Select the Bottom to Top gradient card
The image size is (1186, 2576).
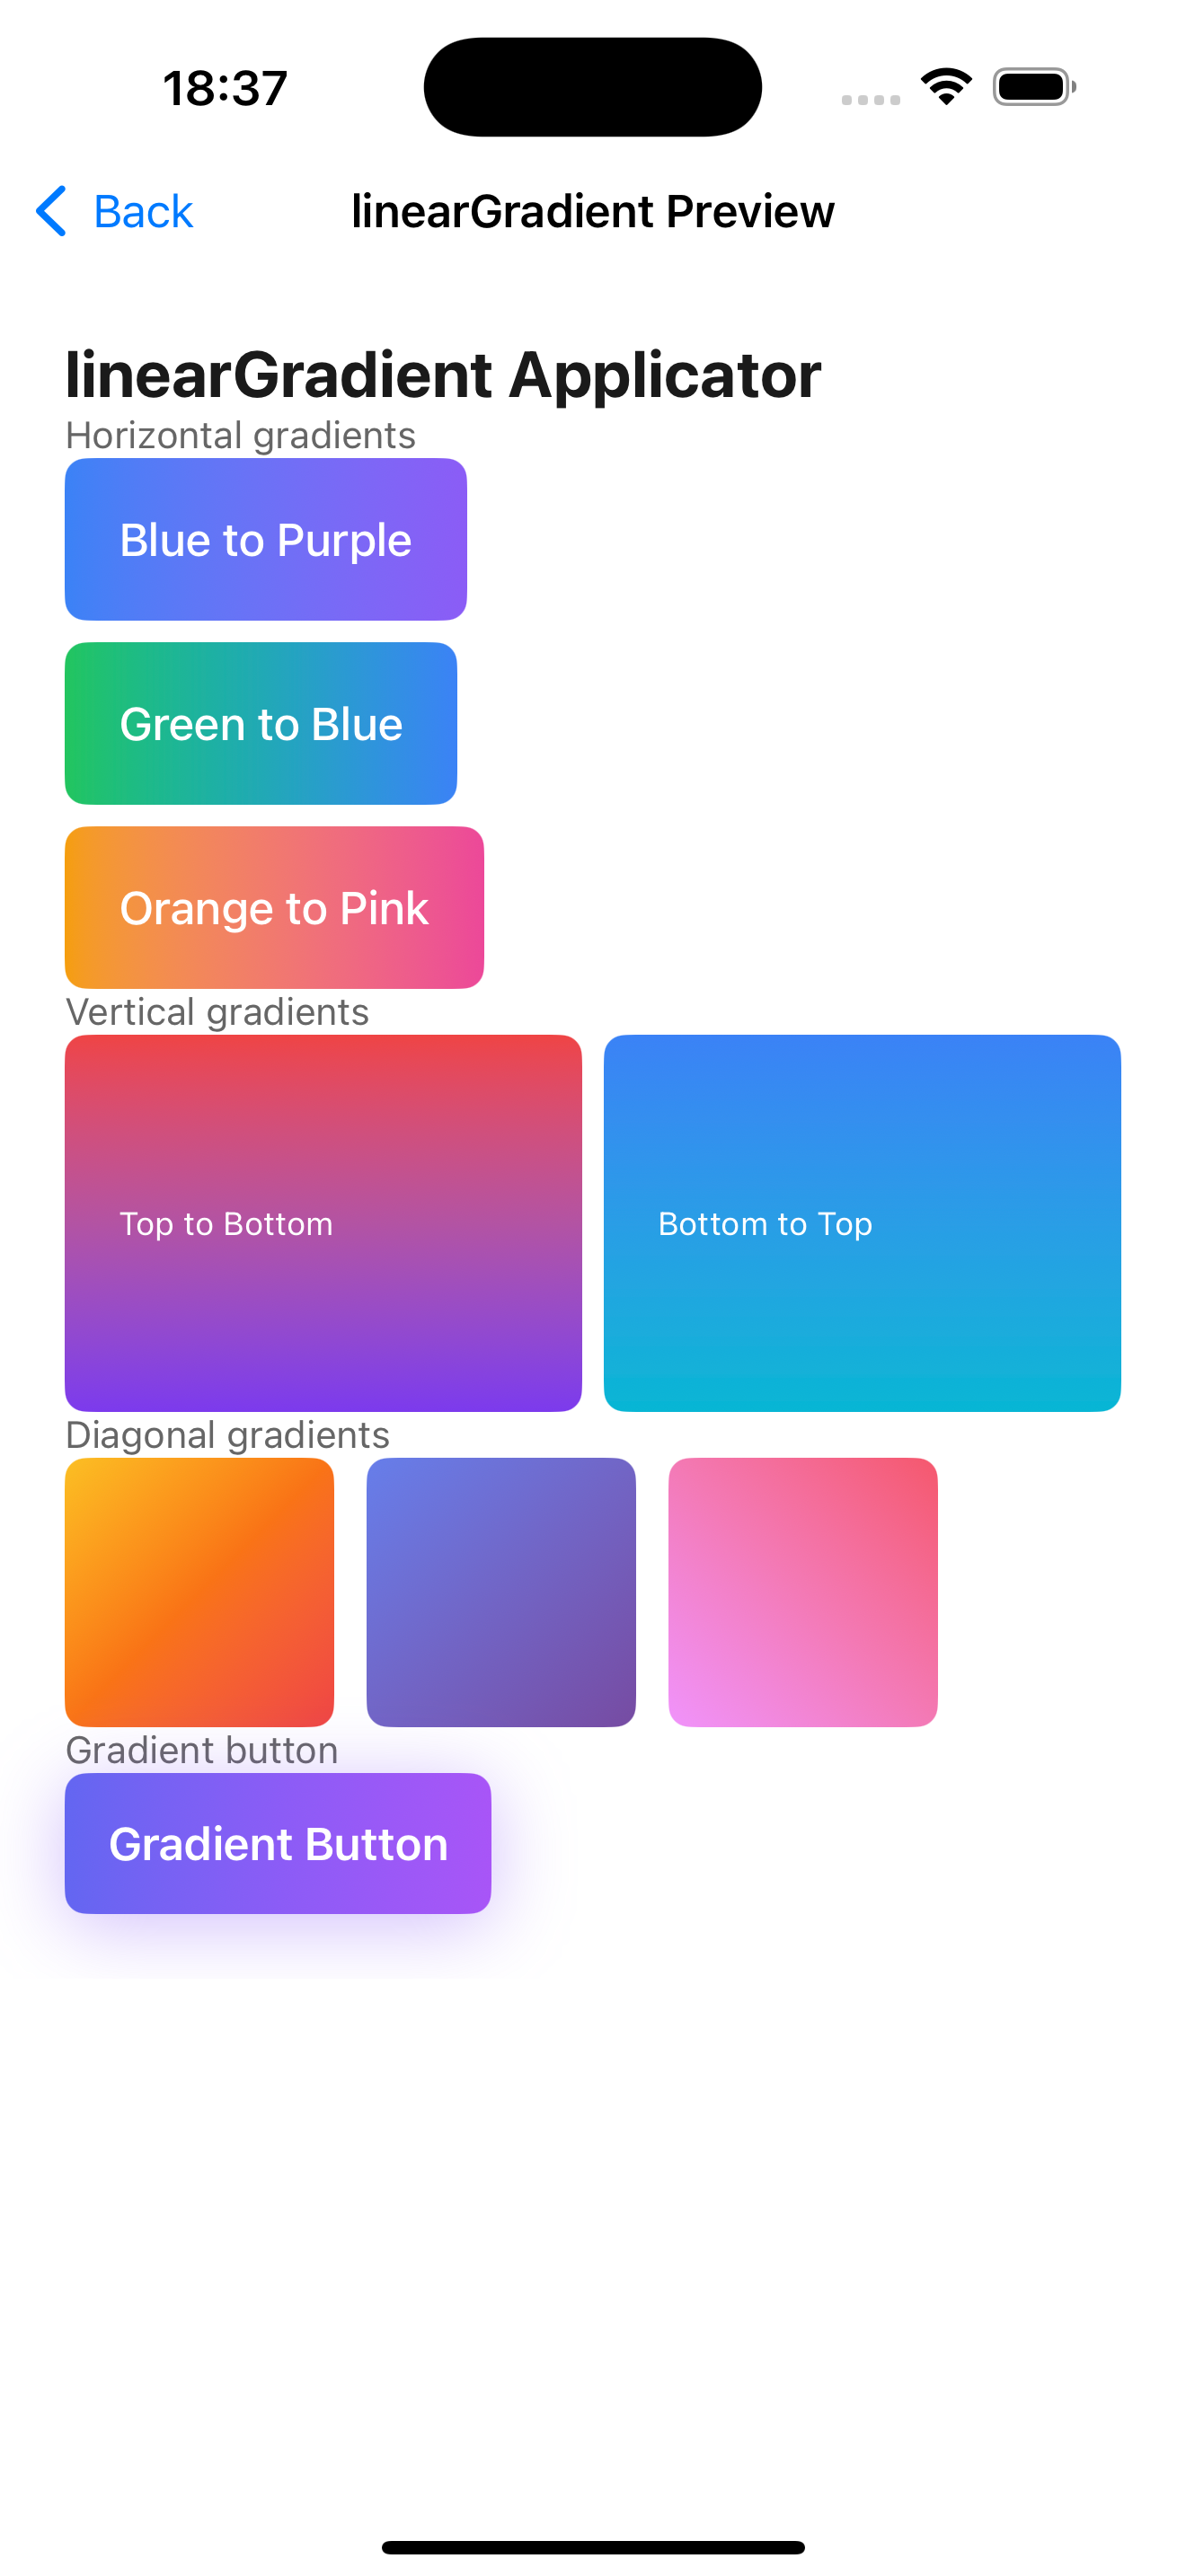pyautogui.click(x=862, y=1223)
